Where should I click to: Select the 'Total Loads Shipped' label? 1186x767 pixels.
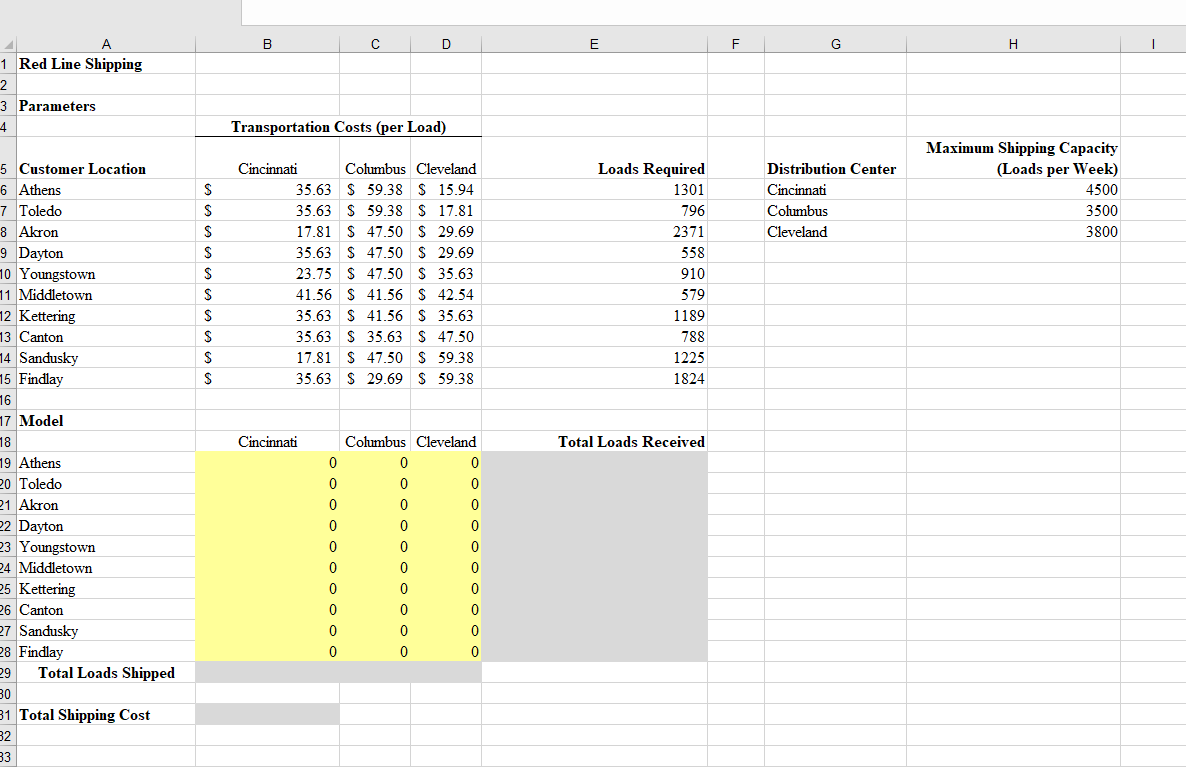pos(107,673)
